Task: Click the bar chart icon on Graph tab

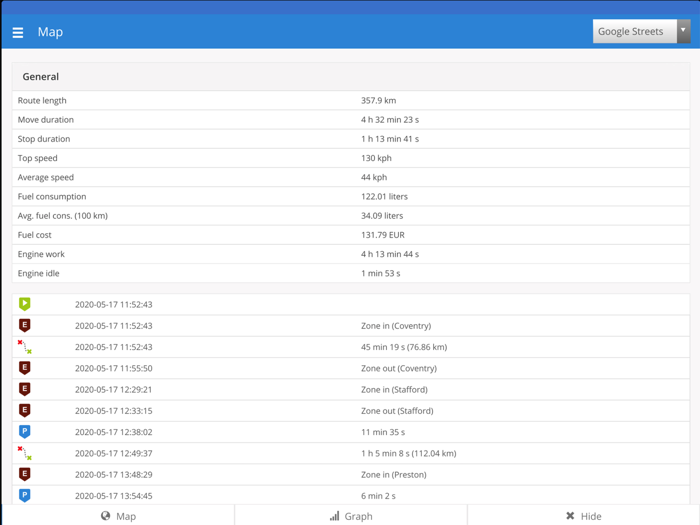Action: pyautogui.click(x=334, y=516)
